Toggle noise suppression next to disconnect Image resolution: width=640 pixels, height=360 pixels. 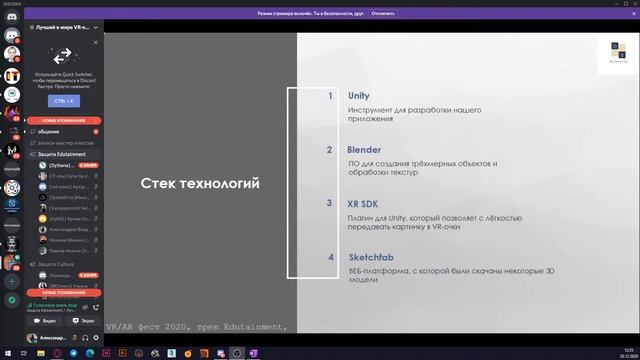(85, 307)
